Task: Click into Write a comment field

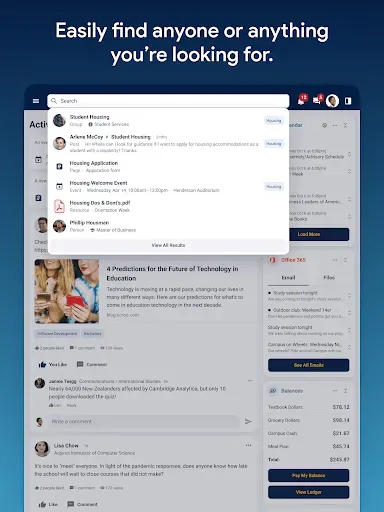Action: point(144,421)
